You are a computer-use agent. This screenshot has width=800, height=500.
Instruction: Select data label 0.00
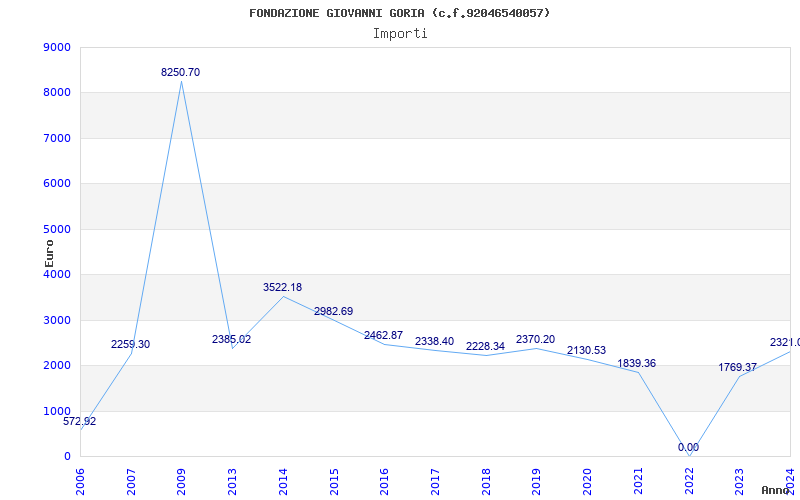[x=689, y=447]
